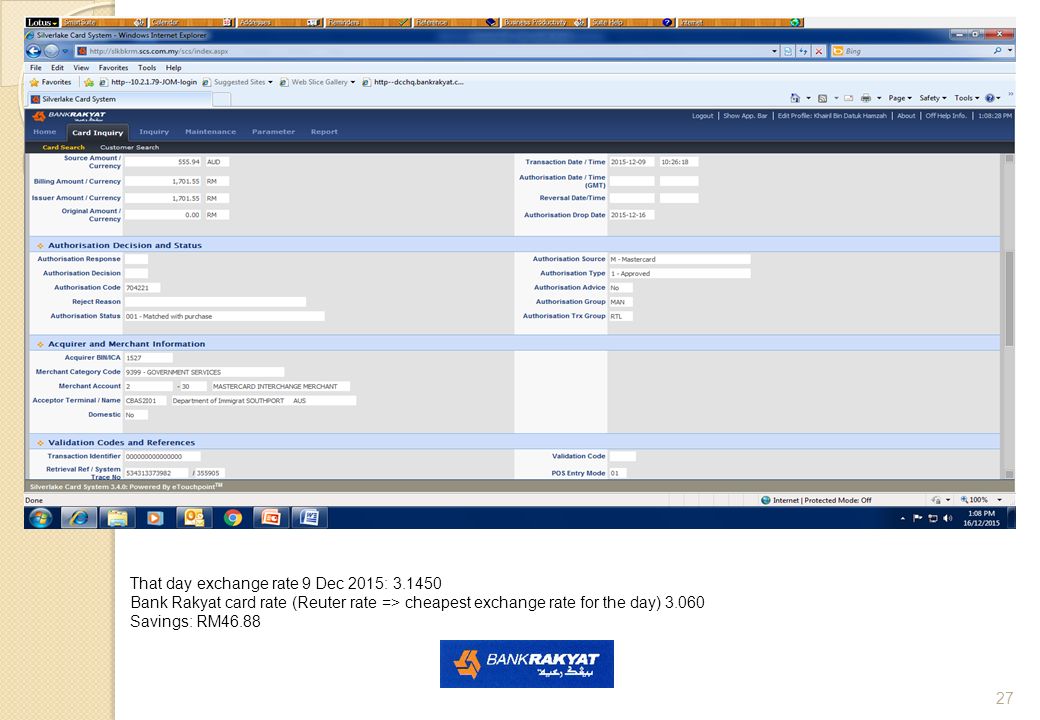Open Lotus Calendar drawer
This screenshot has height=720, width=1040.
point(192,23)
